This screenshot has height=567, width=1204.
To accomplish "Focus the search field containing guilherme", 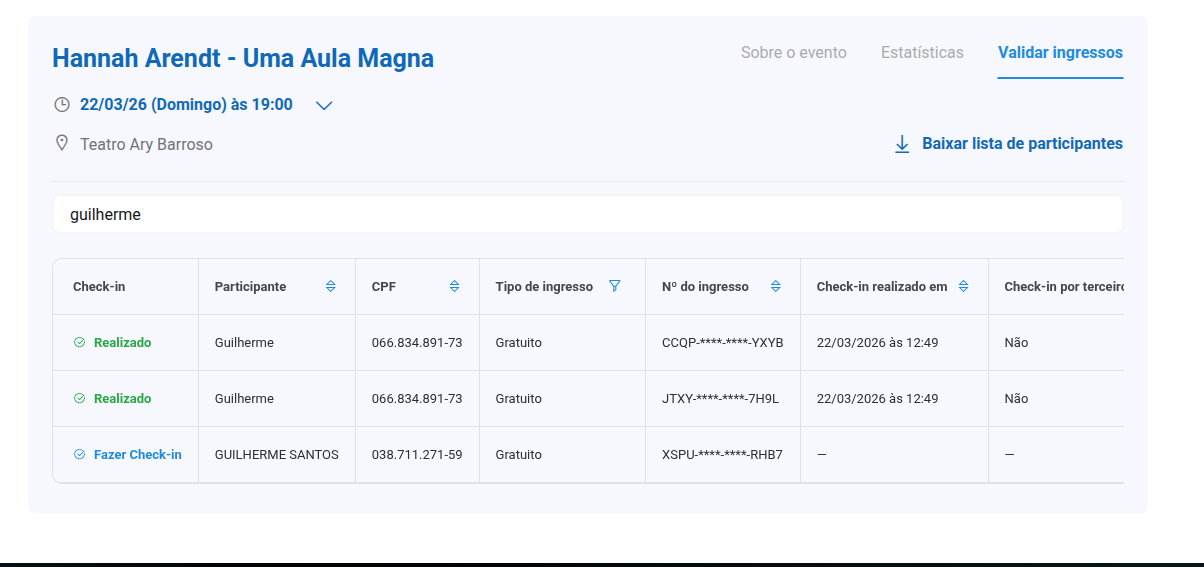I will click(x=587, y=215).
